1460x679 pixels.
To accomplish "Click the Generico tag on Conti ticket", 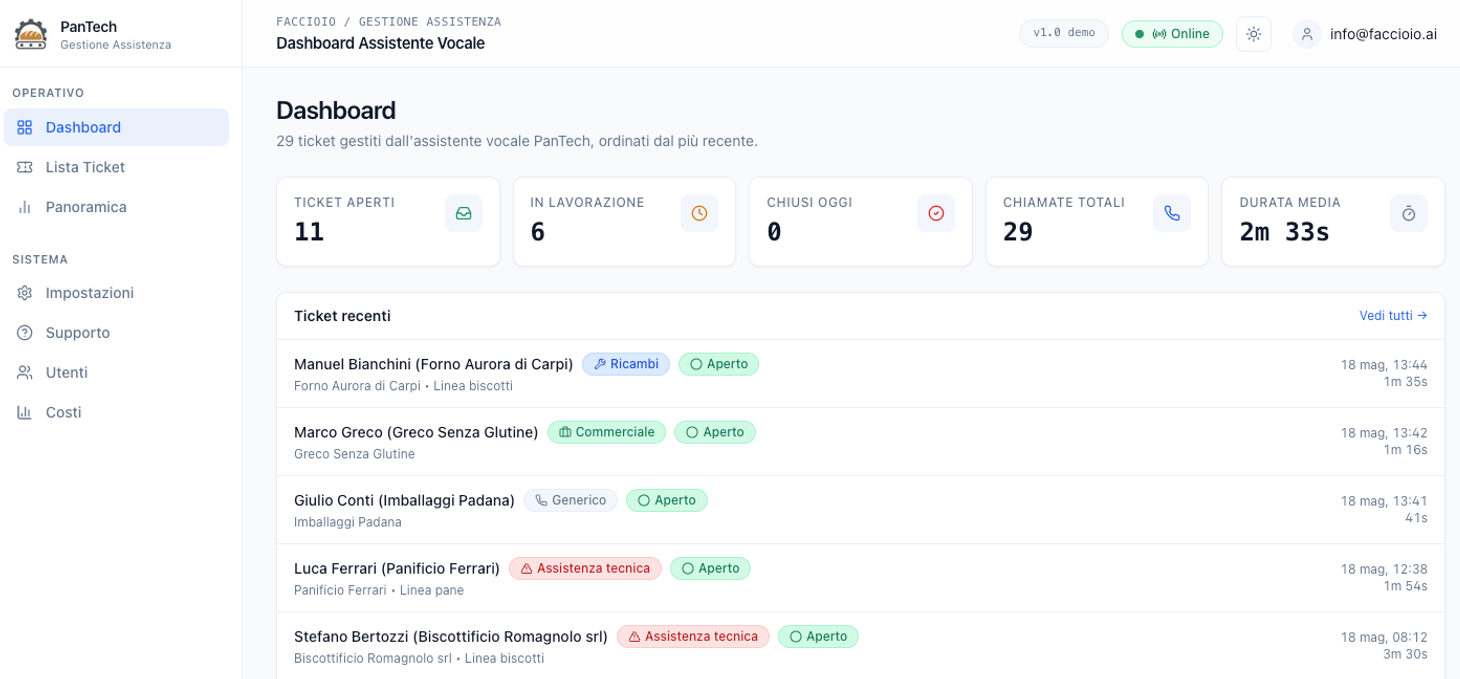I will click(570, 500).
